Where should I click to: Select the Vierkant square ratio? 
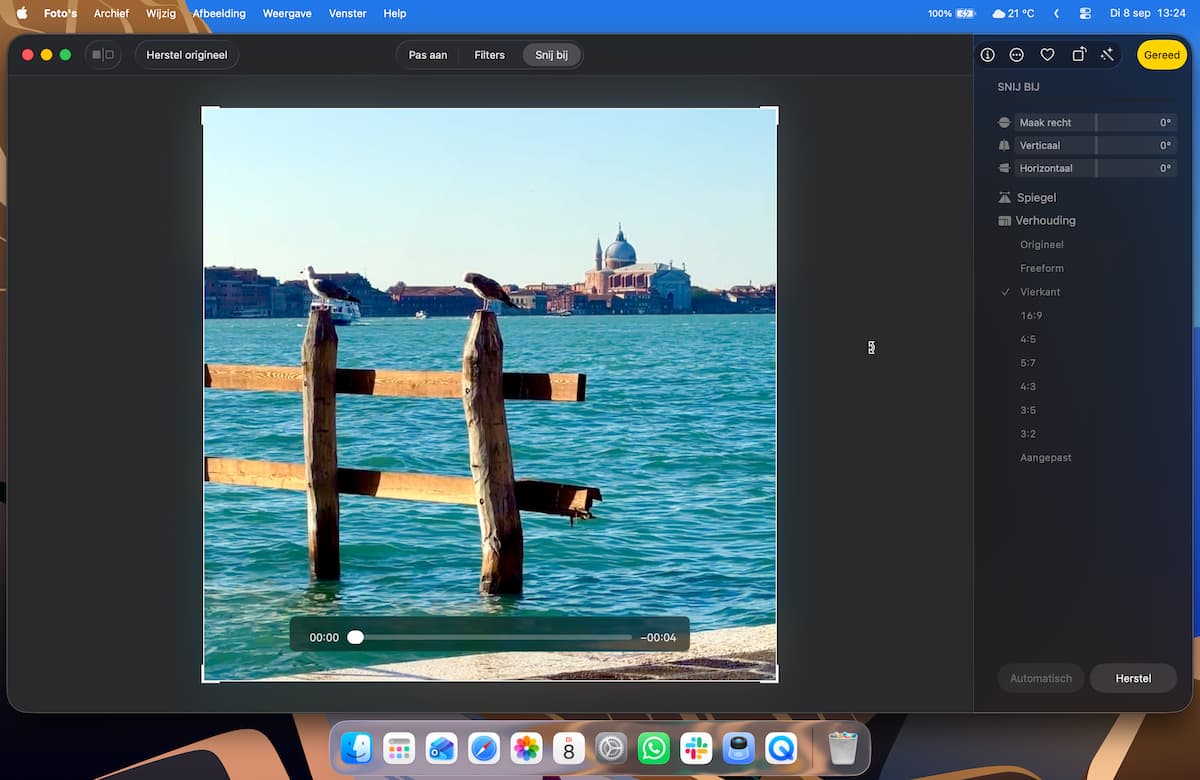(x=1040, y=292)
